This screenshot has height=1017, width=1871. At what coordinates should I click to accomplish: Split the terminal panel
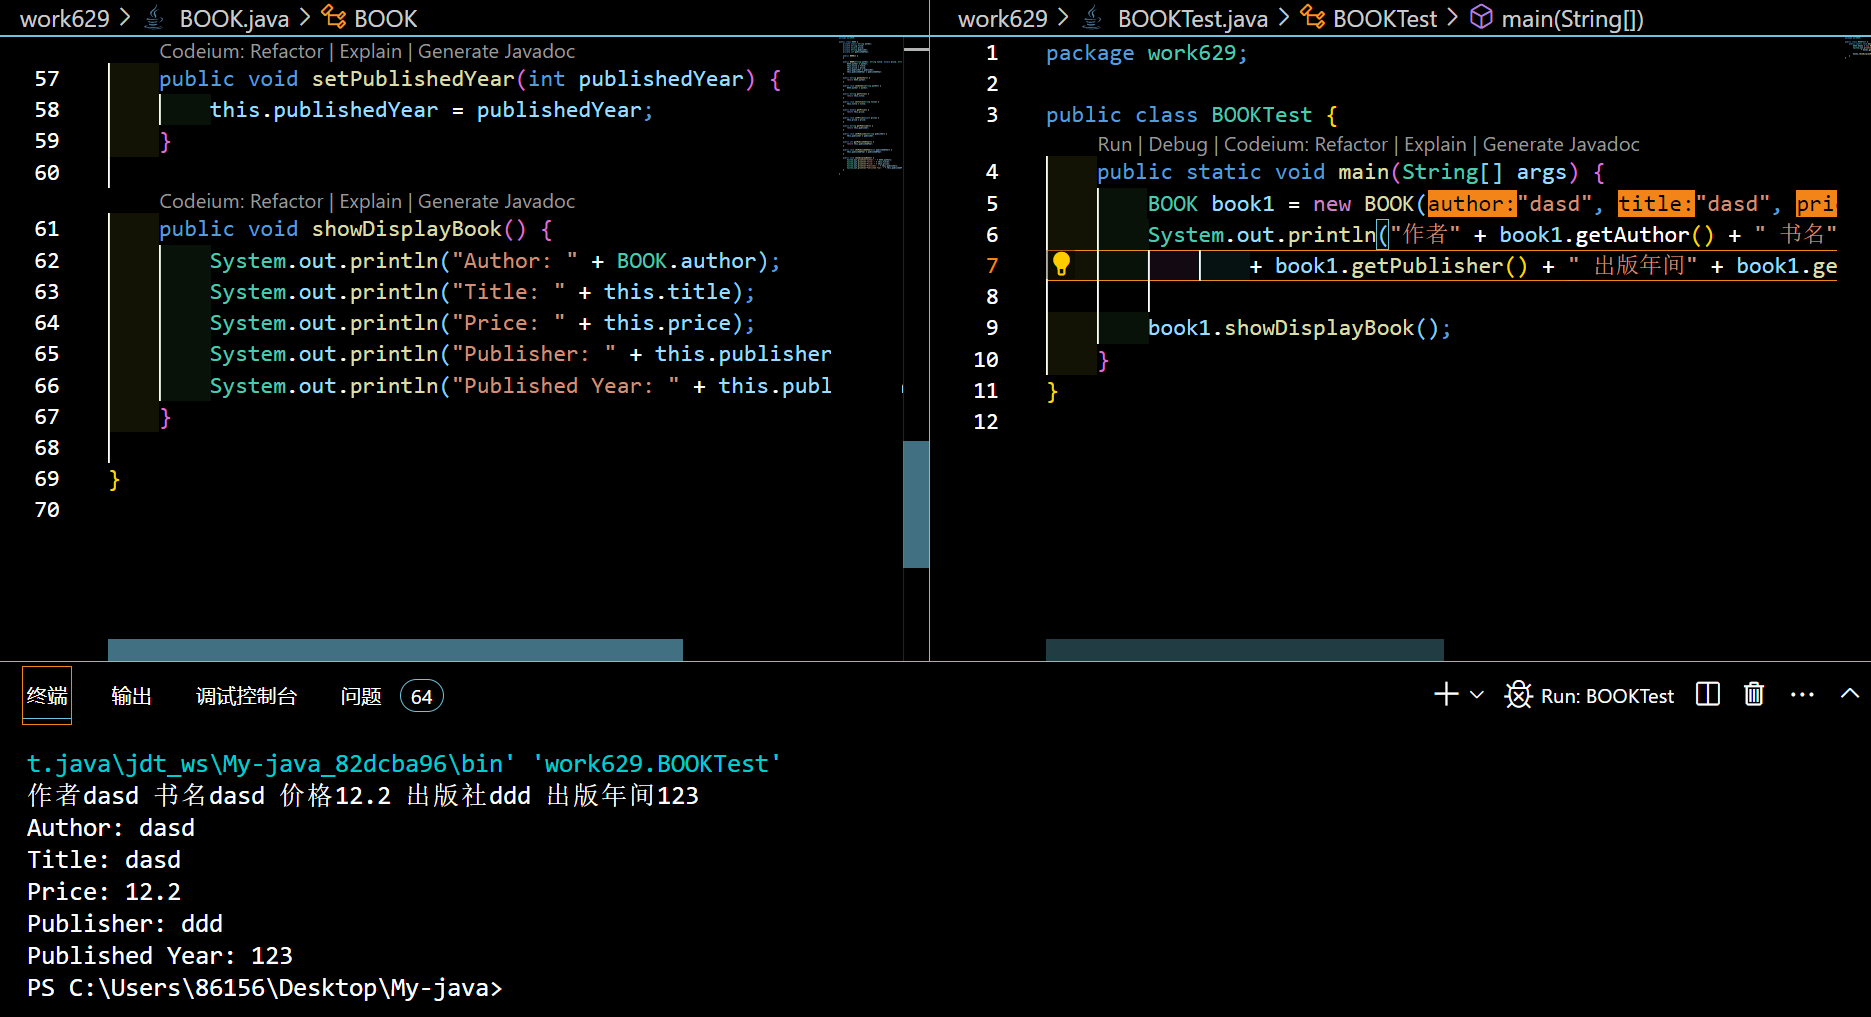tap(1708, 695)
